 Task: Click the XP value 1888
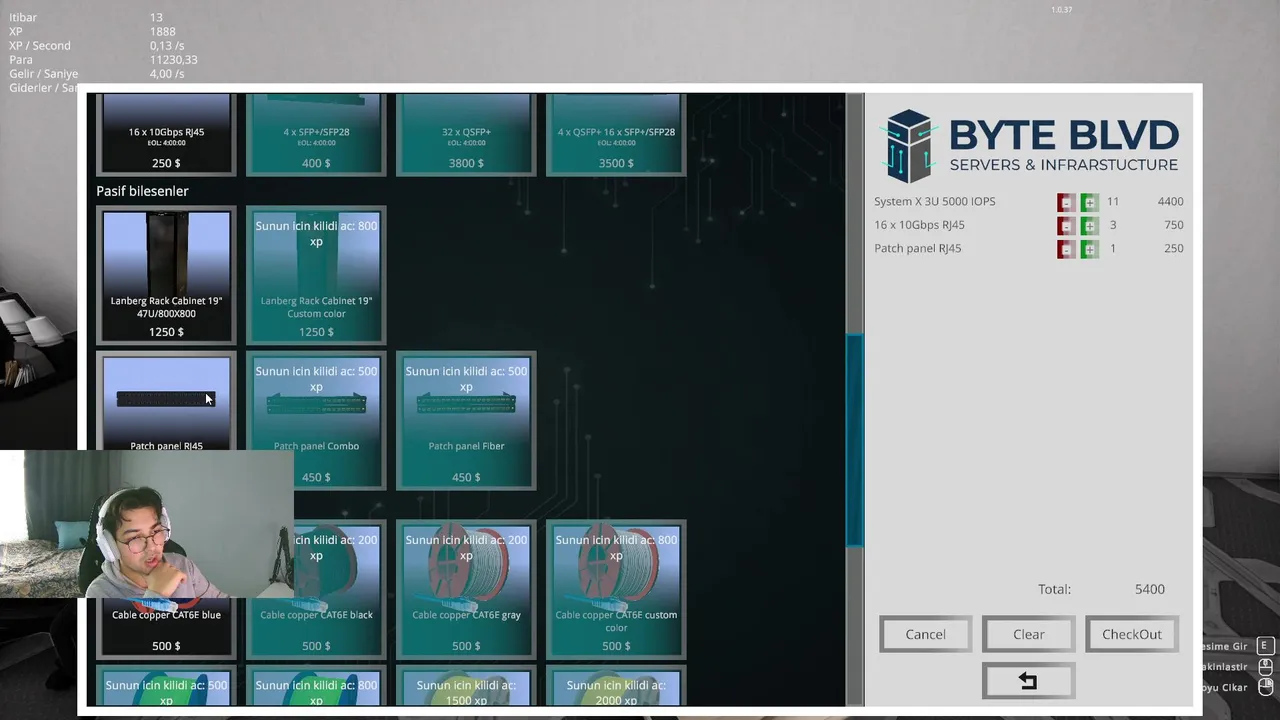point(162,32)
